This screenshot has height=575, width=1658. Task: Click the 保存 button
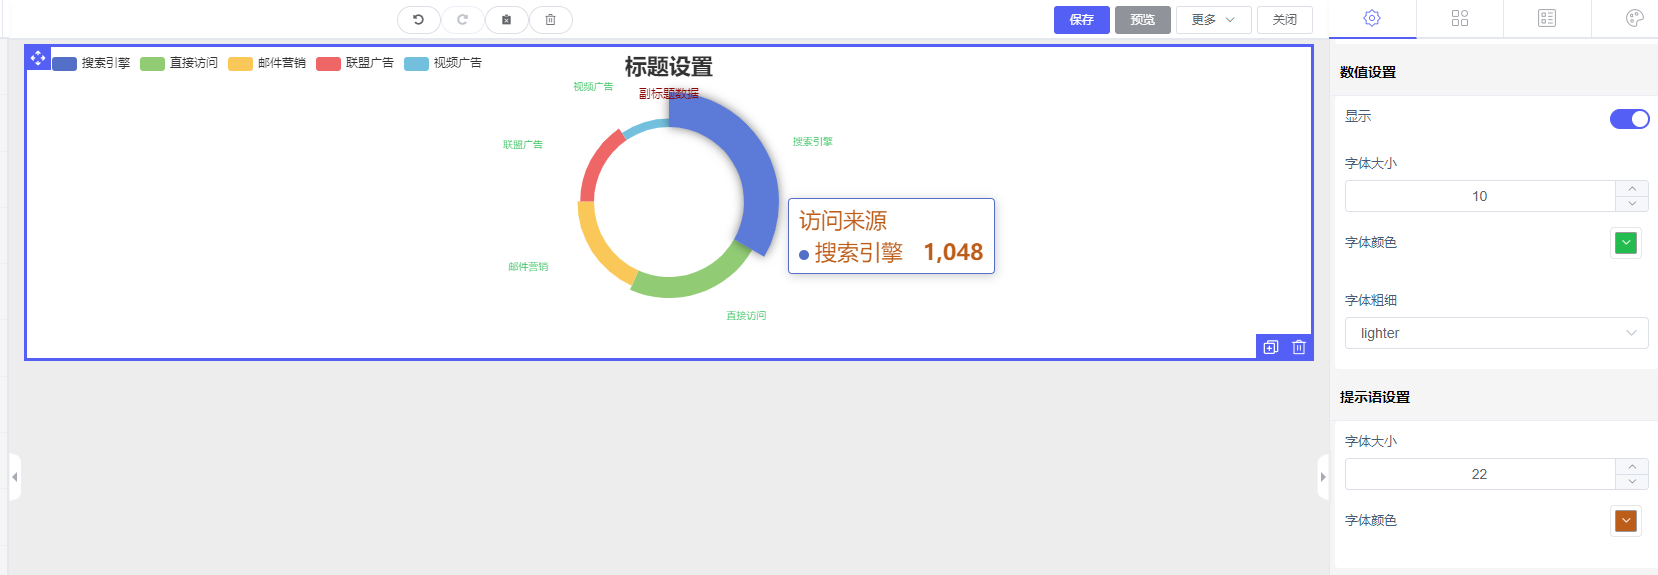1081,20
